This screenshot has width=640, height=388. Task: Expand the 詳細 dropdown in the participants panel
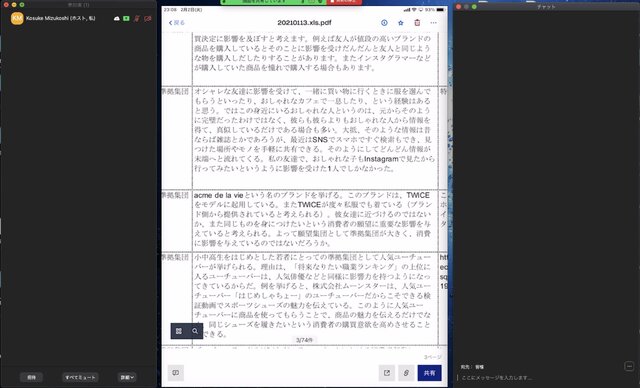(127, 377)
